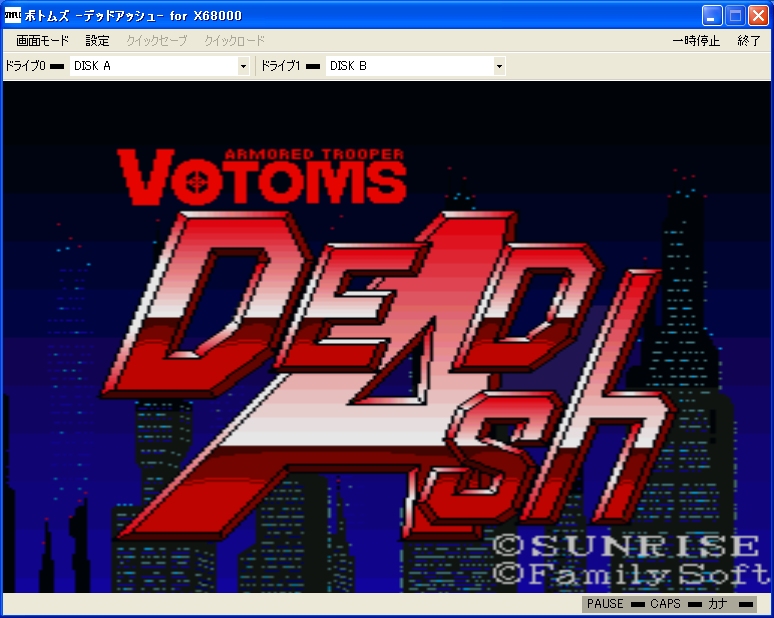Click the ©FamilySoft text in game screen
The image size is (774, 618).
(x=631, y=574)
